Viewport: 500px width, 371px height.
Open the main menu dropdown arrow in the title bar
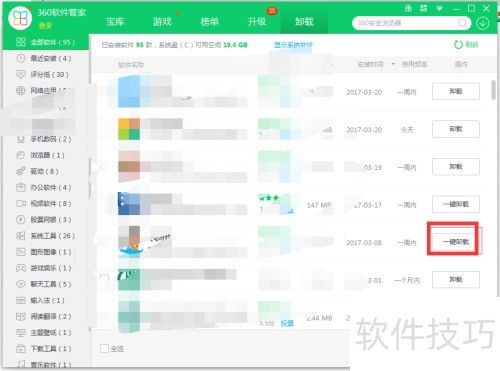[439, 9]
